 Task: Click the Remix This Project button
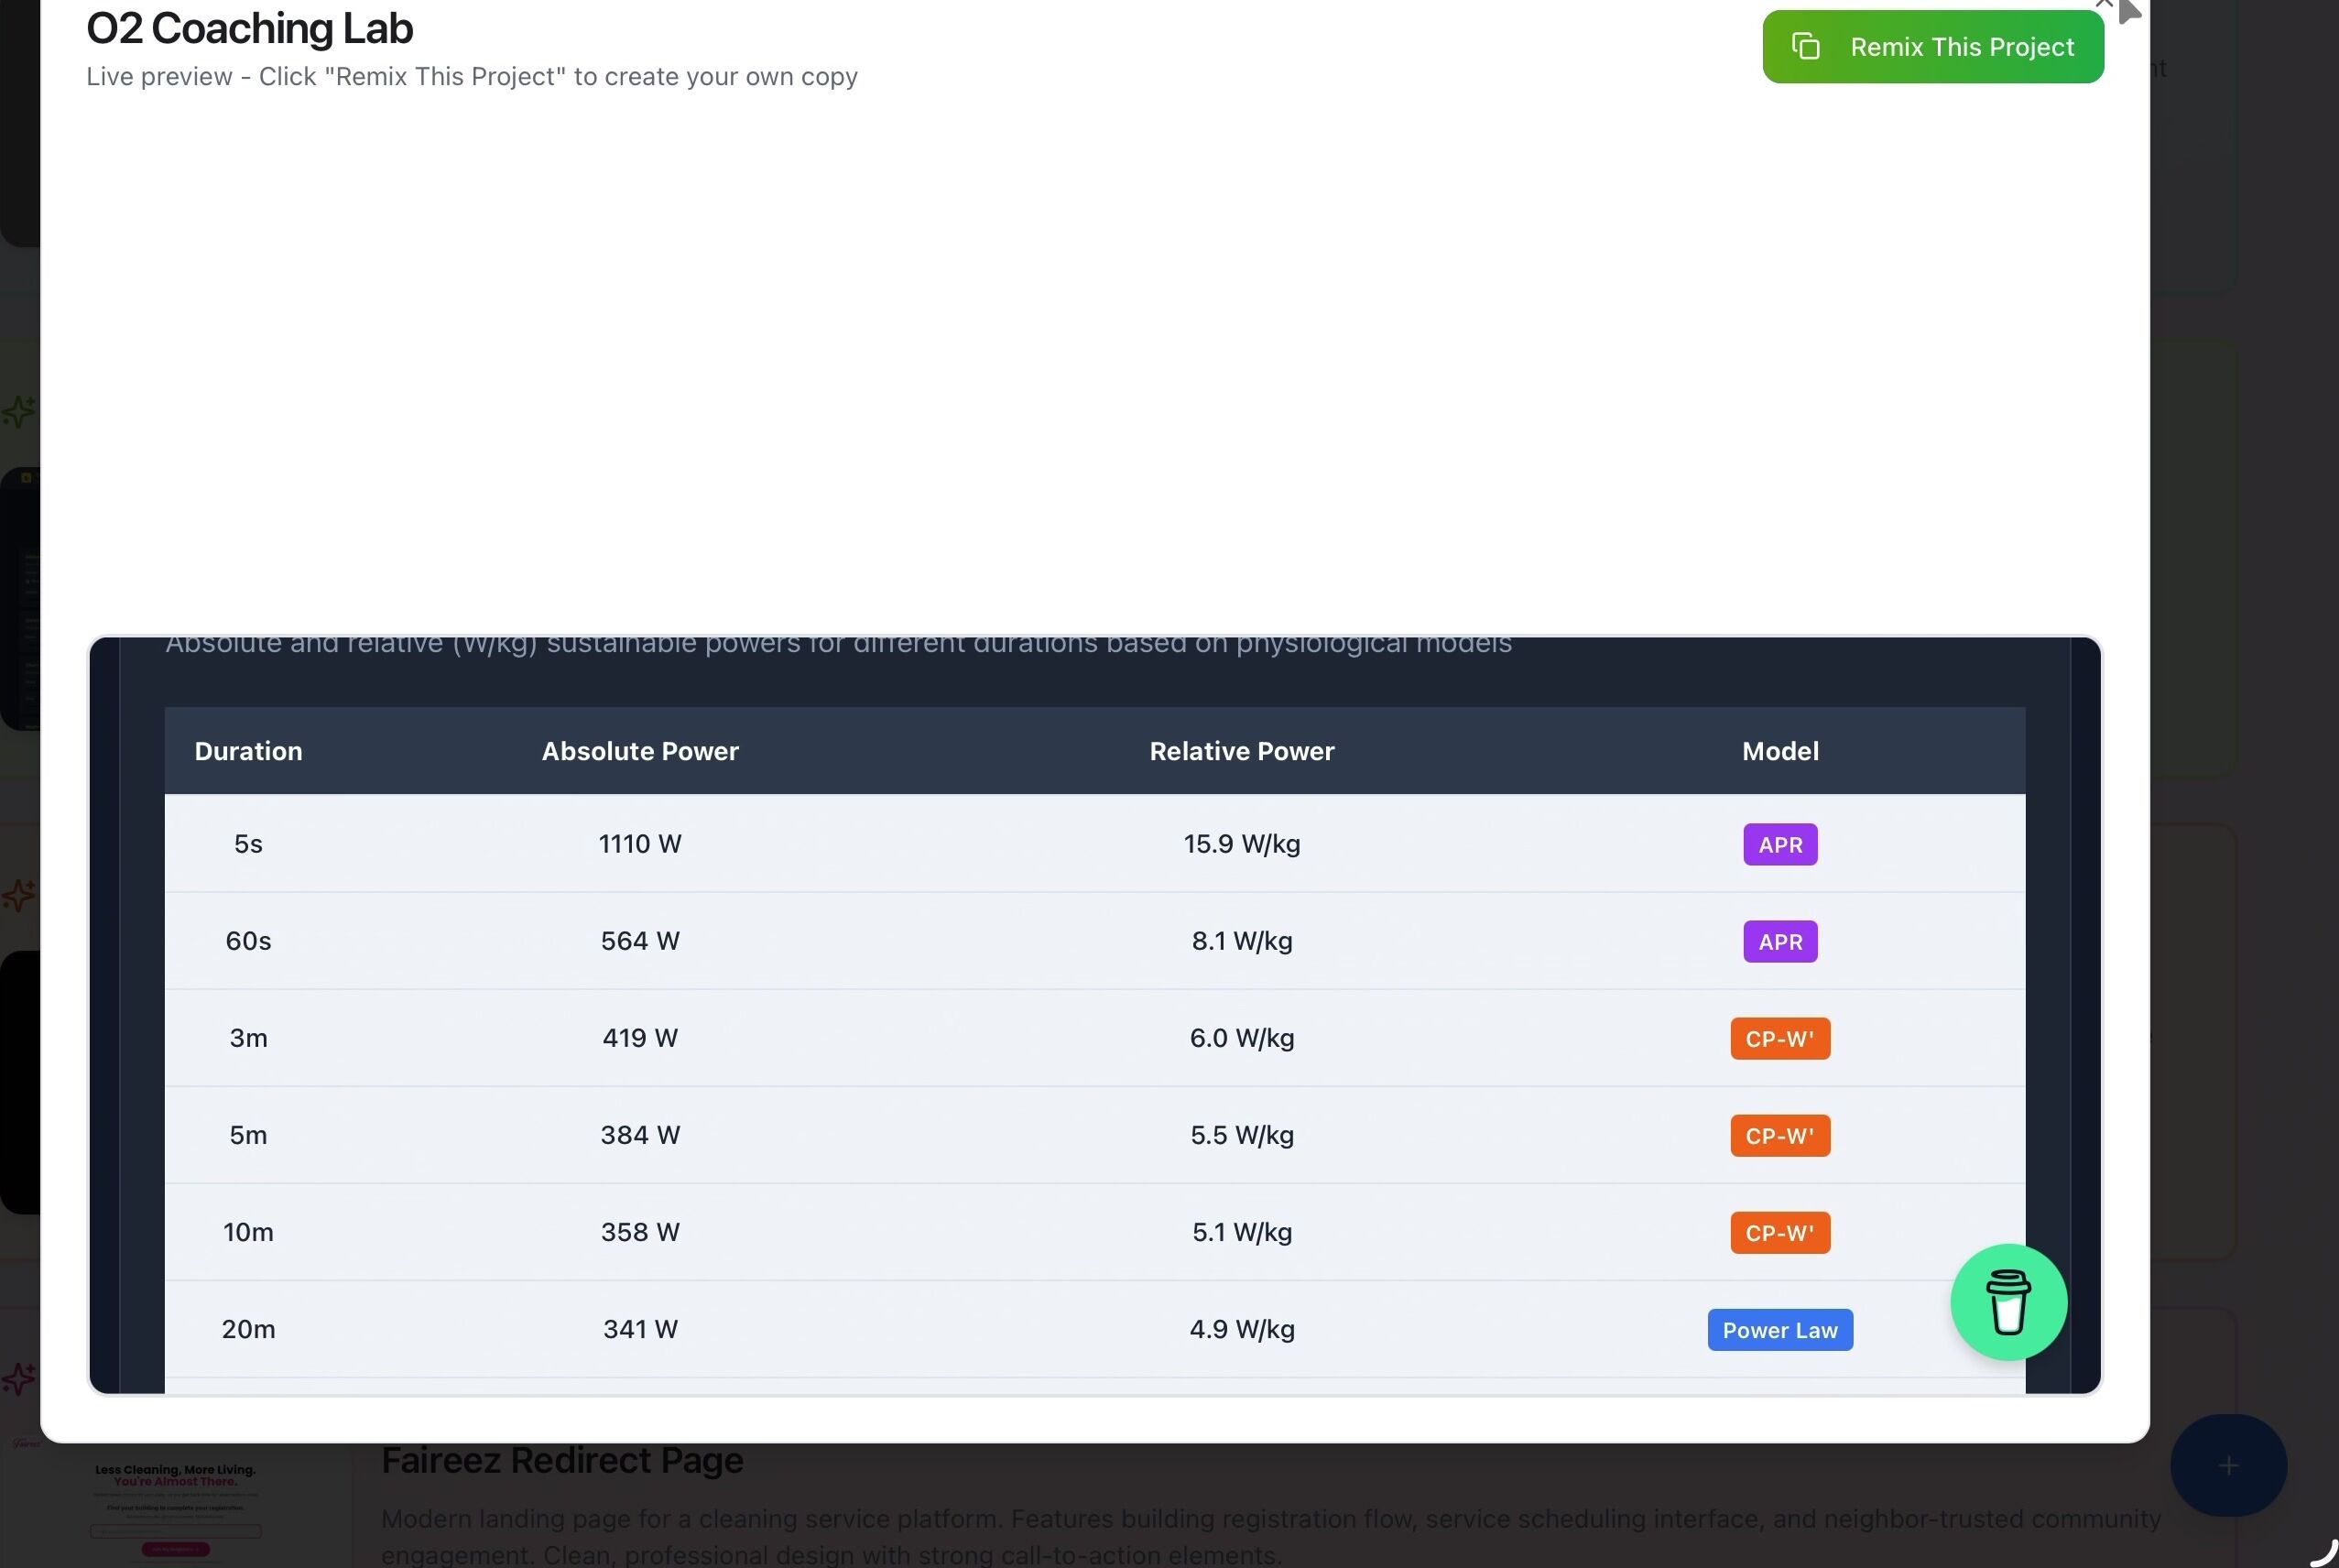1932,47
